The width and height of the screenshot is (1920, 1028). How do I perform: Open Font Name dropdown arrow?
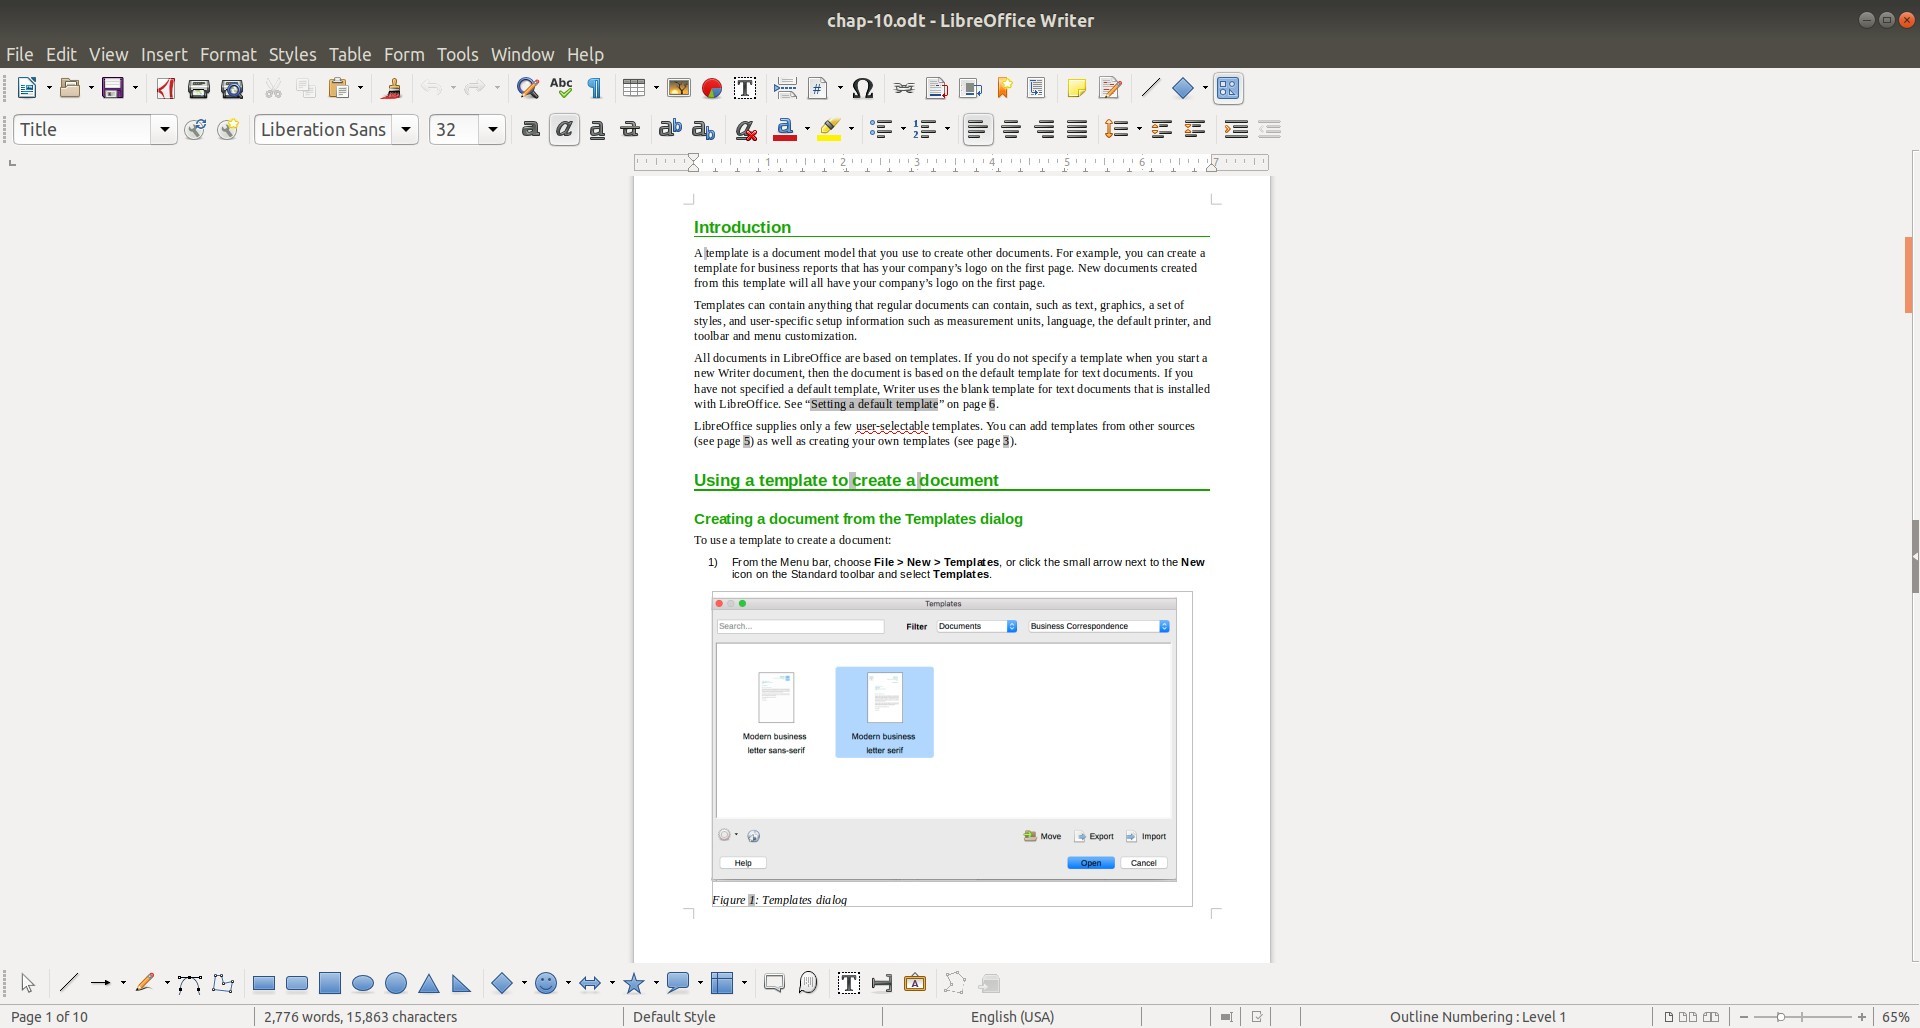pos(406,129)
